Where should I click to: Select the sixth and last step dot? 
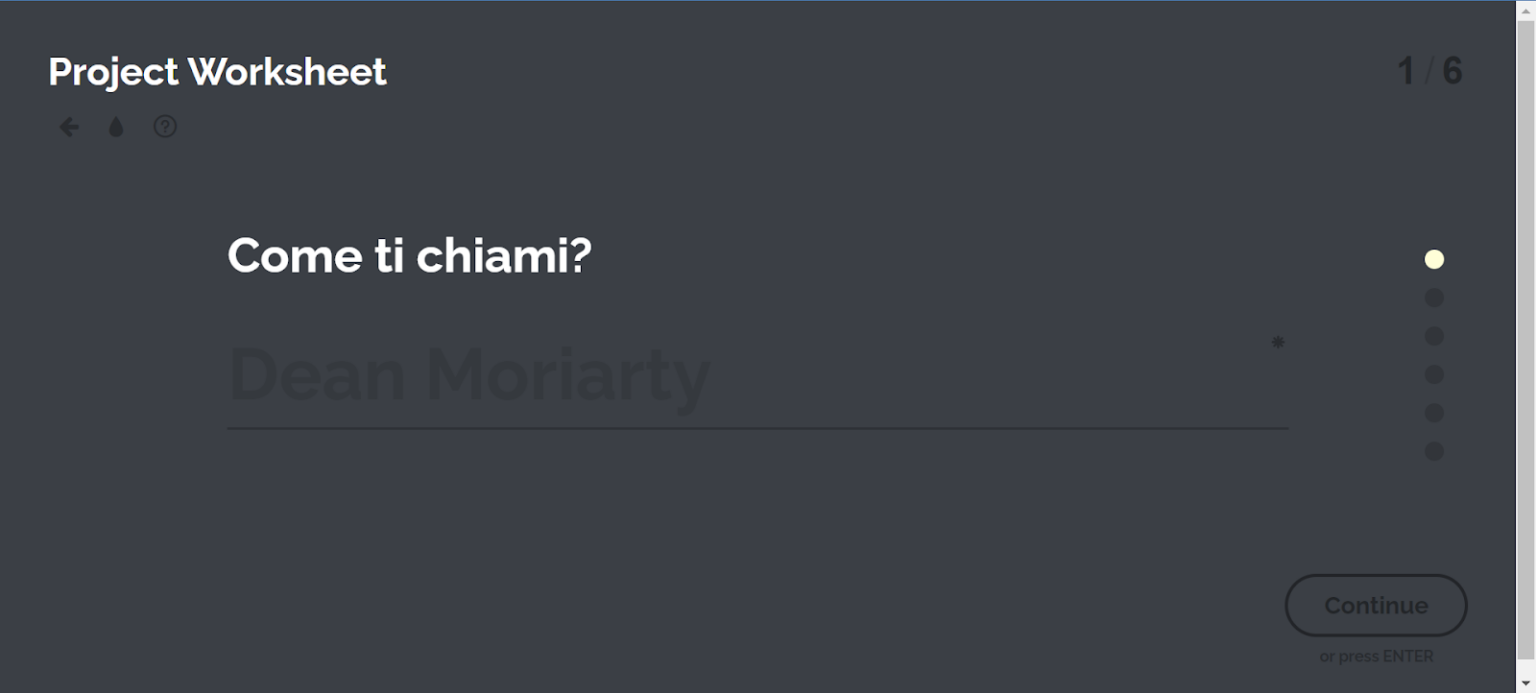click(x=1434, y=451)
